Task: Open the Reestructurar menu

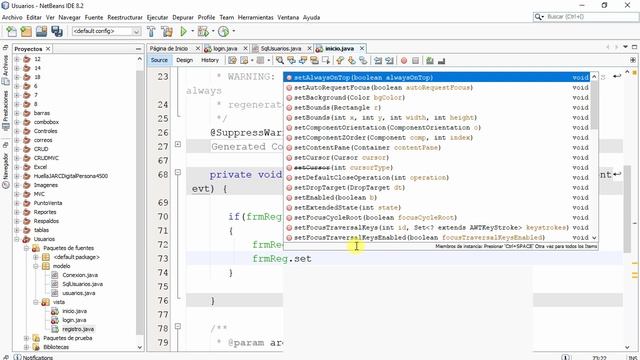Action: [125, 18]
